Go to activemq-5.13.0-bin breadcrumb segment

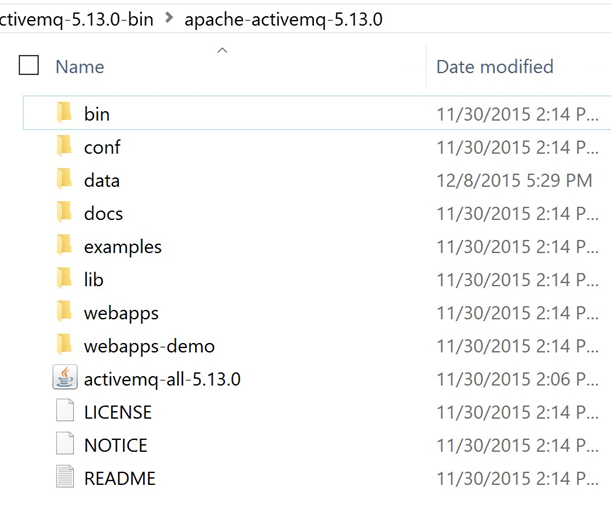pyautogui.click(x=77, y=19)
